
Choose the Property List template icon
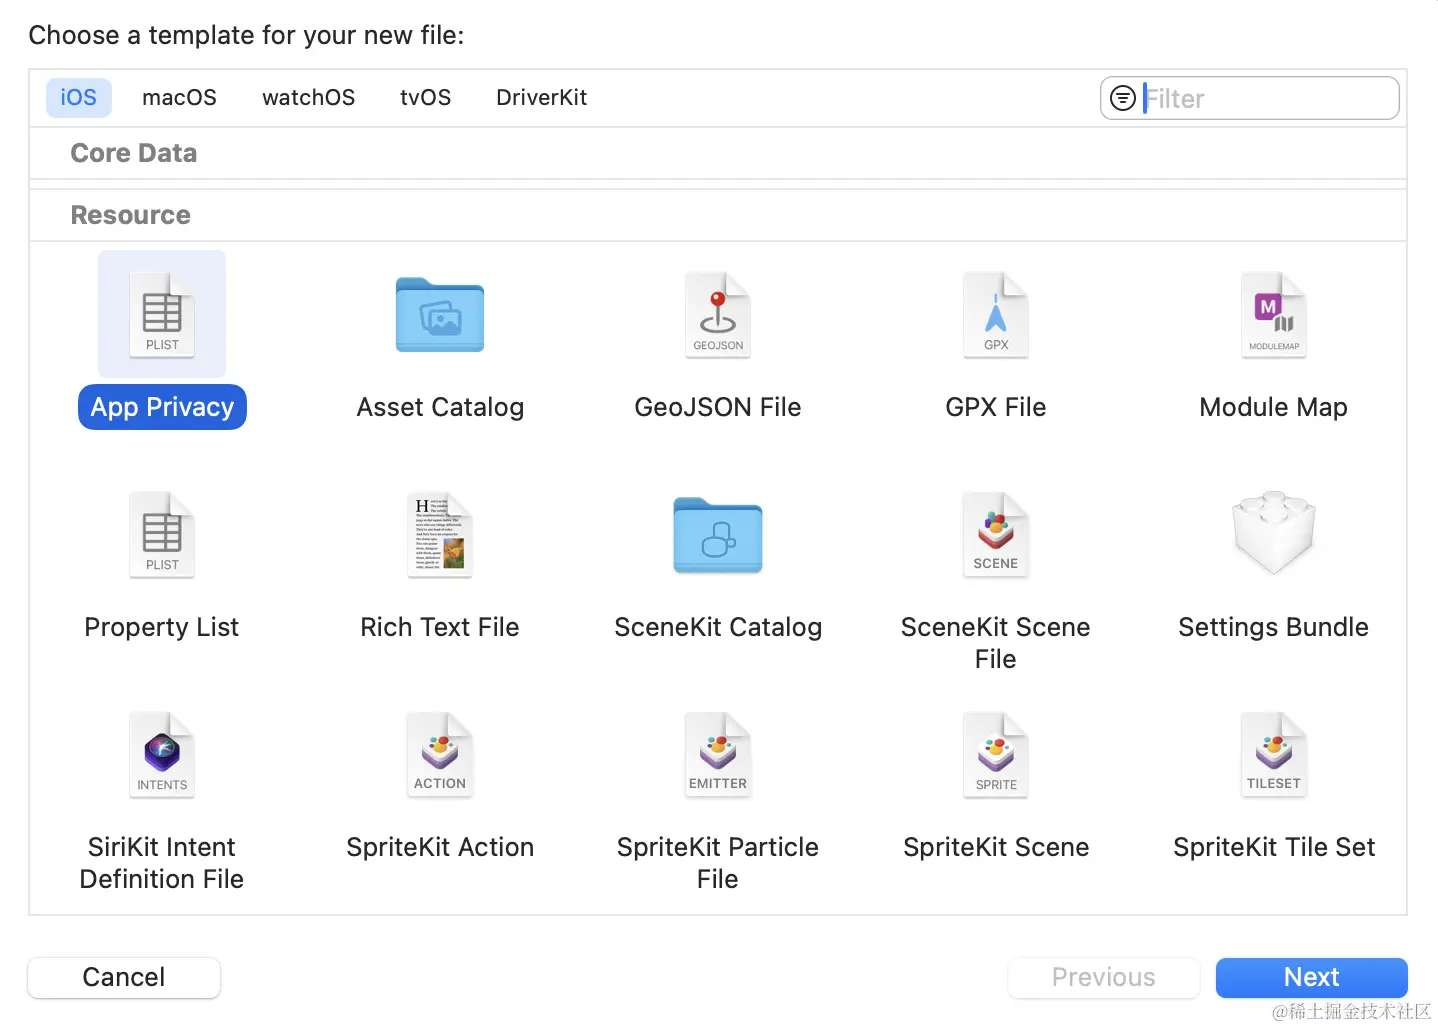point(162,534)
